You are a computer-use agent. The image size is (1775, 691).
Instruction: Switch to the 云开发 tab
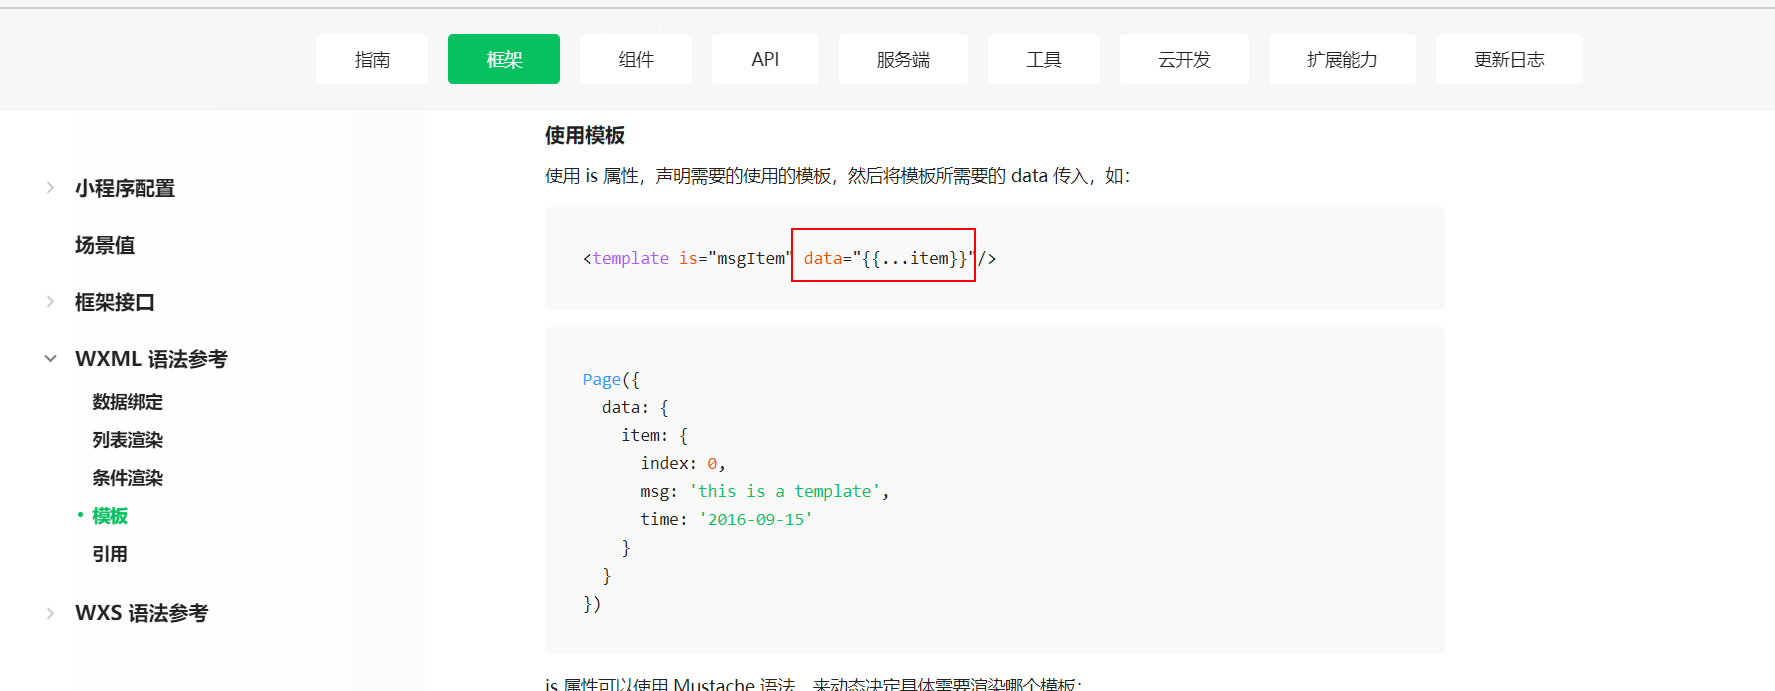[1184, 59]
